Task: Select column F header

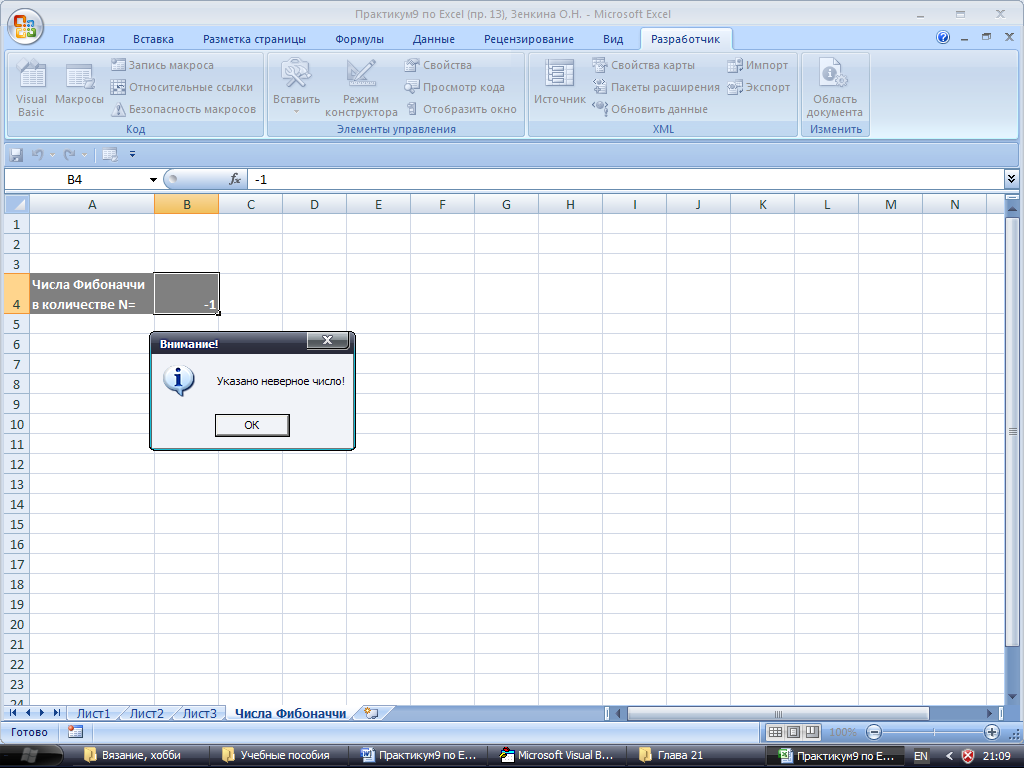Action: (442, 204)
